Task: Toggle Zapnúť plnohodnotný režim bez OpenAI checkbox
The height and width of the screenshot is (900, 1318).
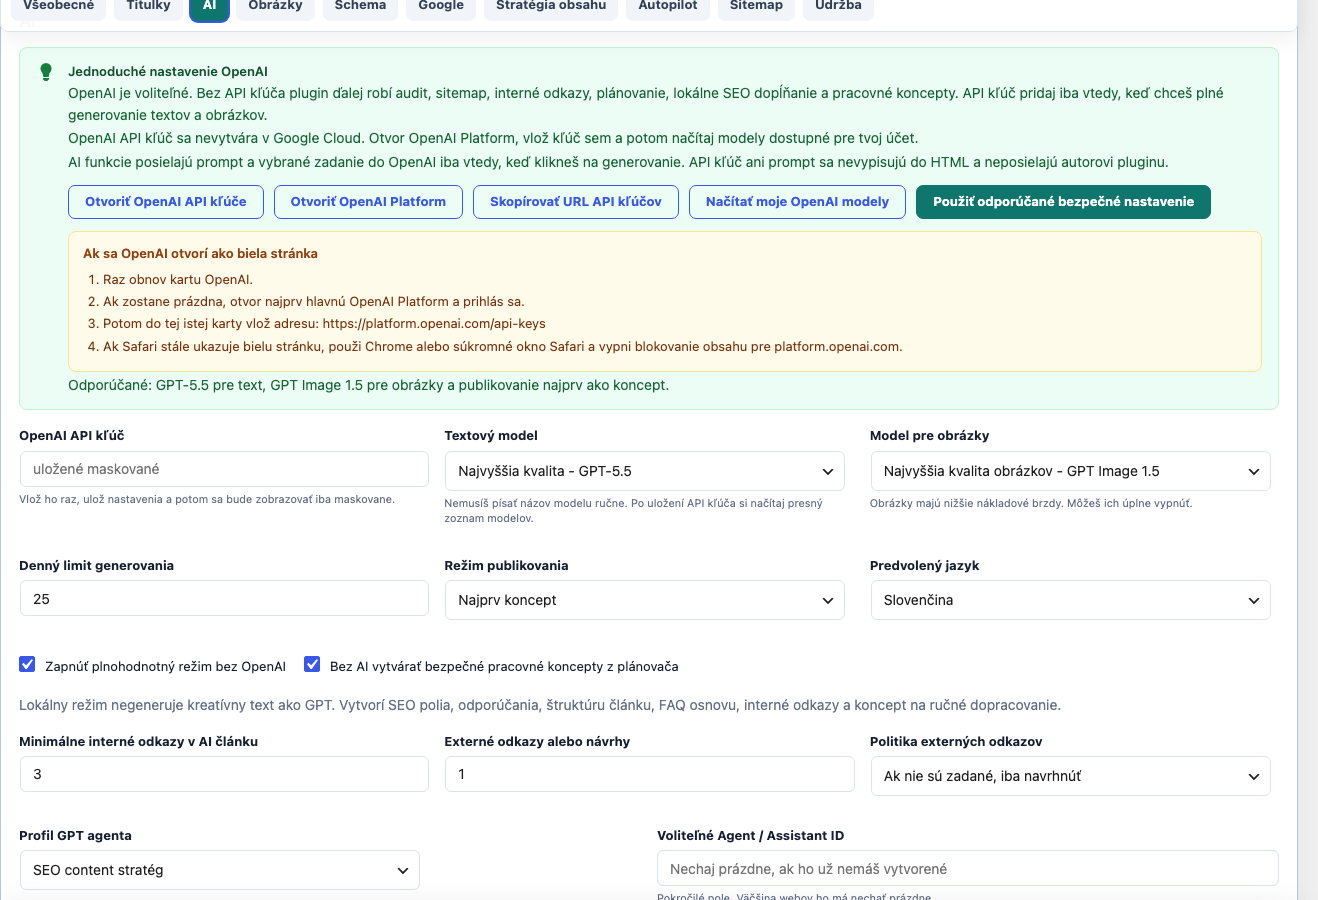Action: pyautogui.click(x=28, y=665)
